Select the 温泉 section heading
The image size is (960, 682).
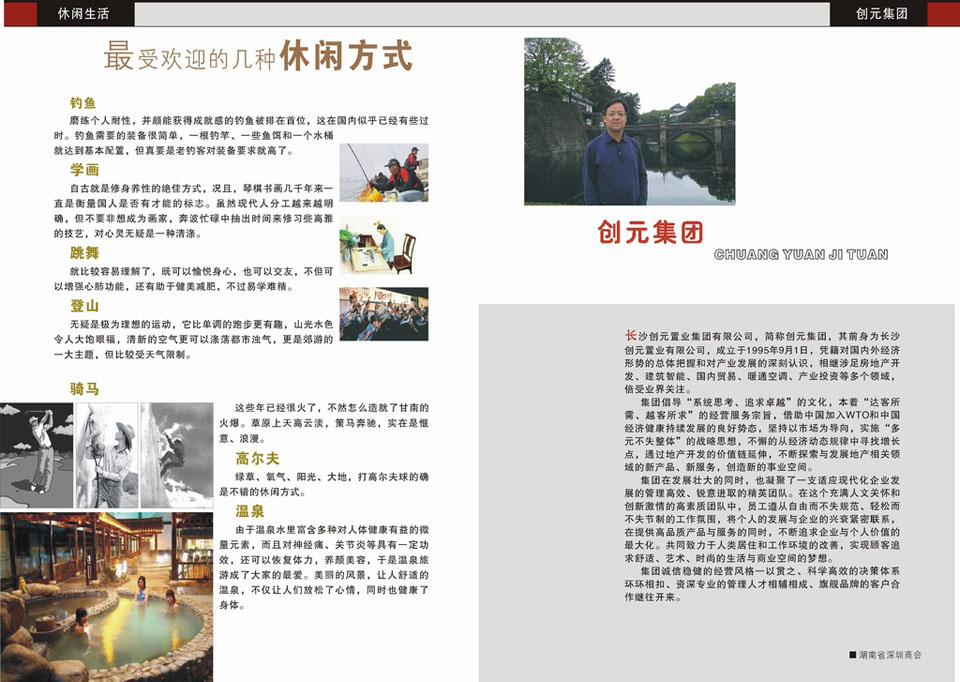click(x=250, y=511)
